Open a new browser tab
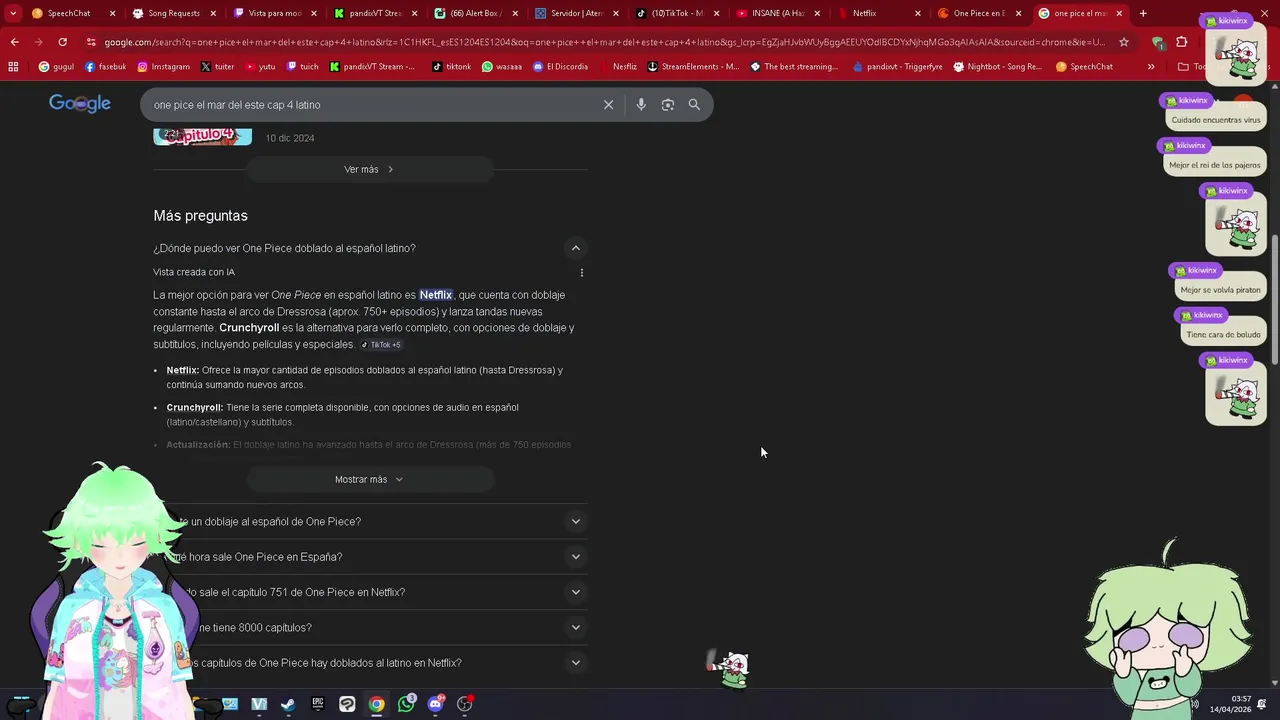Image resolution: width=1280 pixels, height=720 pixels. pyautogui.click(x=1143, y=13)
